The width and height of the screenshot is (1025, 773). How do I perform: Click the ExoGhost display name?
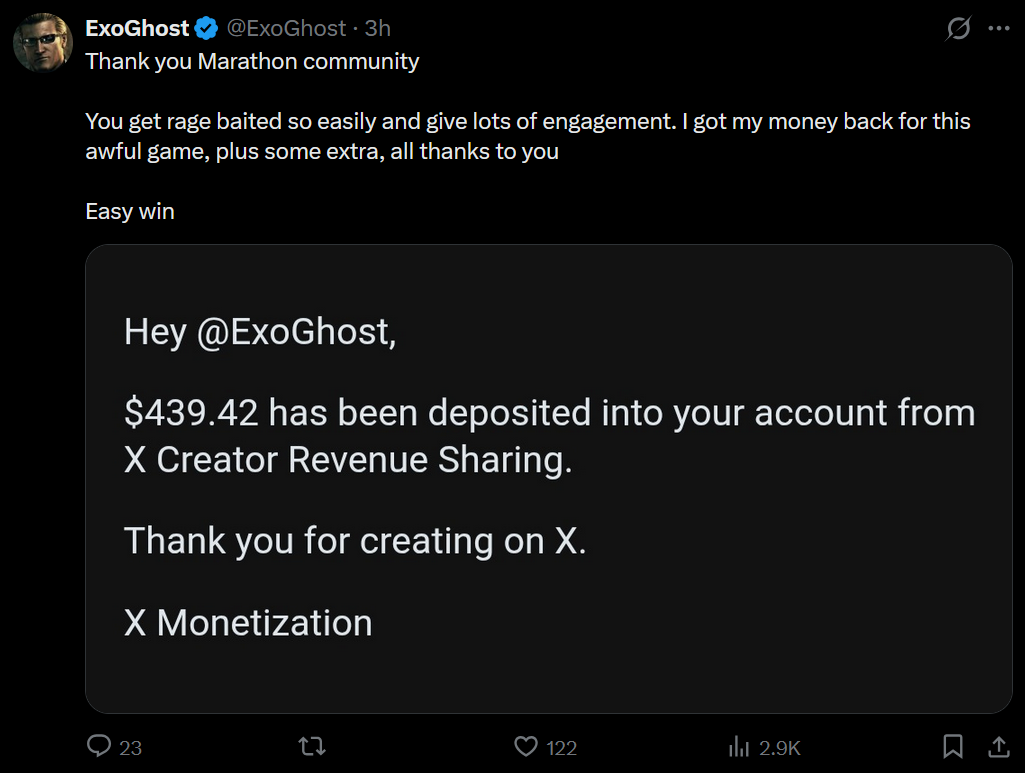click(x=137, y=28)
